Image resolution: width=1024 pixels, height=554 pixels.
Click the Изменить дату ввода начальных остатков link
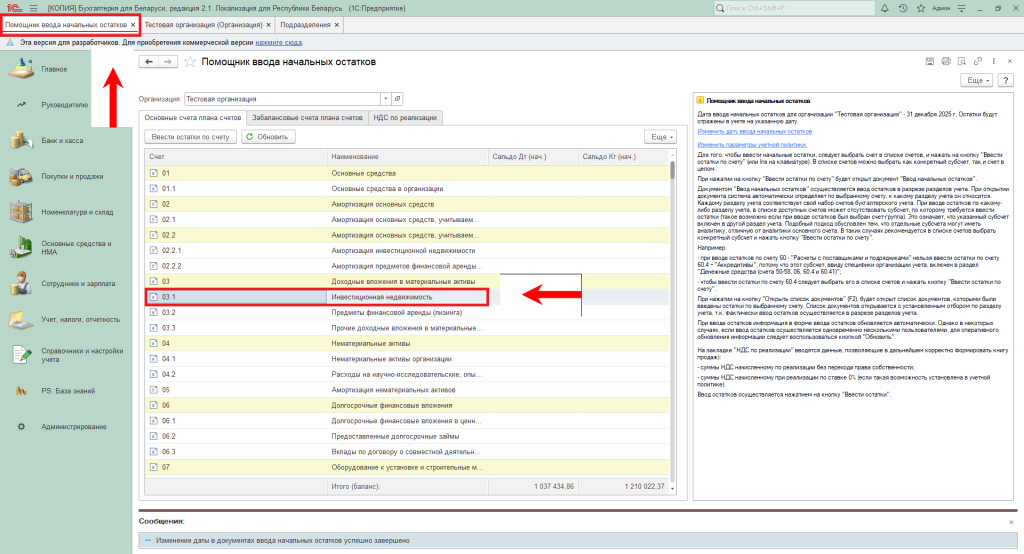755,131
